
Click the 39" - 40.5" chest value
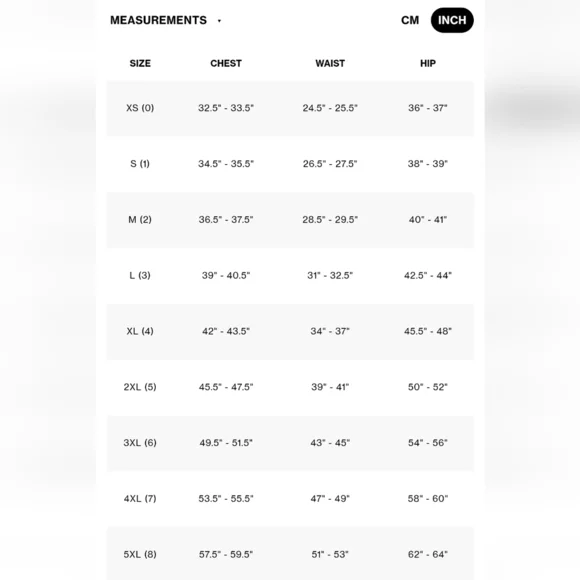pyautogui.click(x=226, y=275)
